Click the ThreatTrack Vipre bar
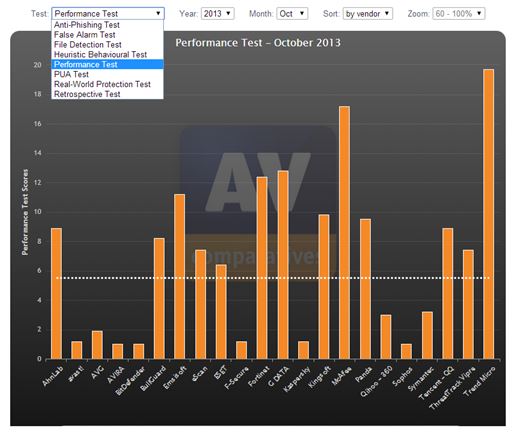 click(x=468, y=304)
